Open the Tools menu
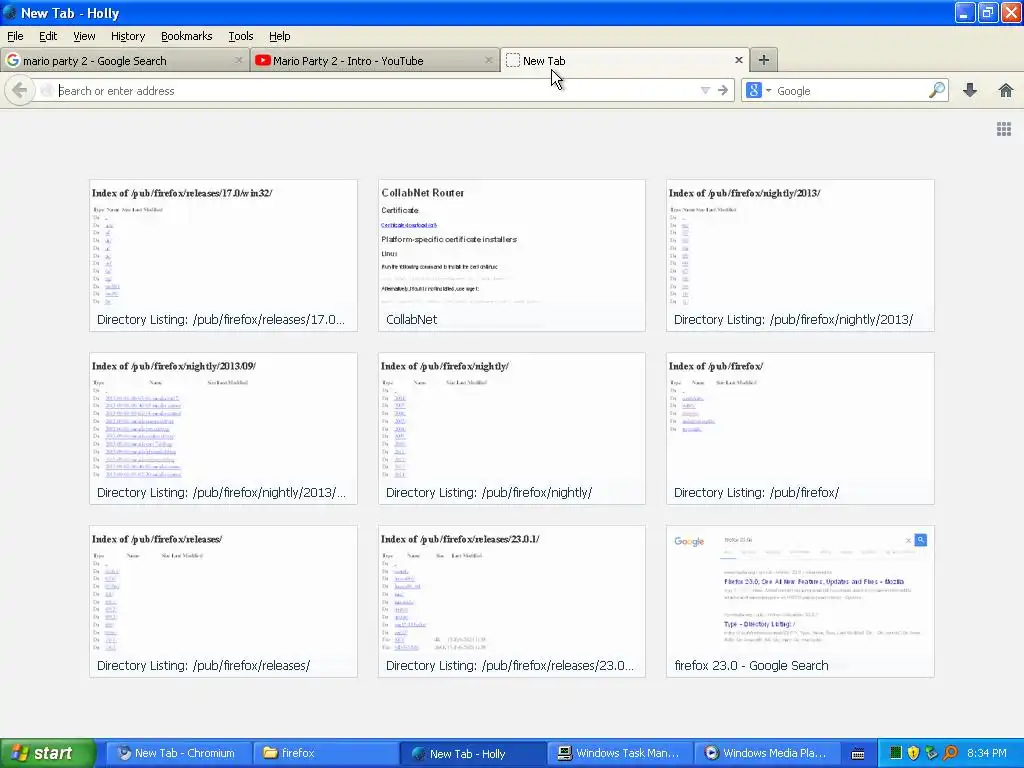 [x=240, y=36]
